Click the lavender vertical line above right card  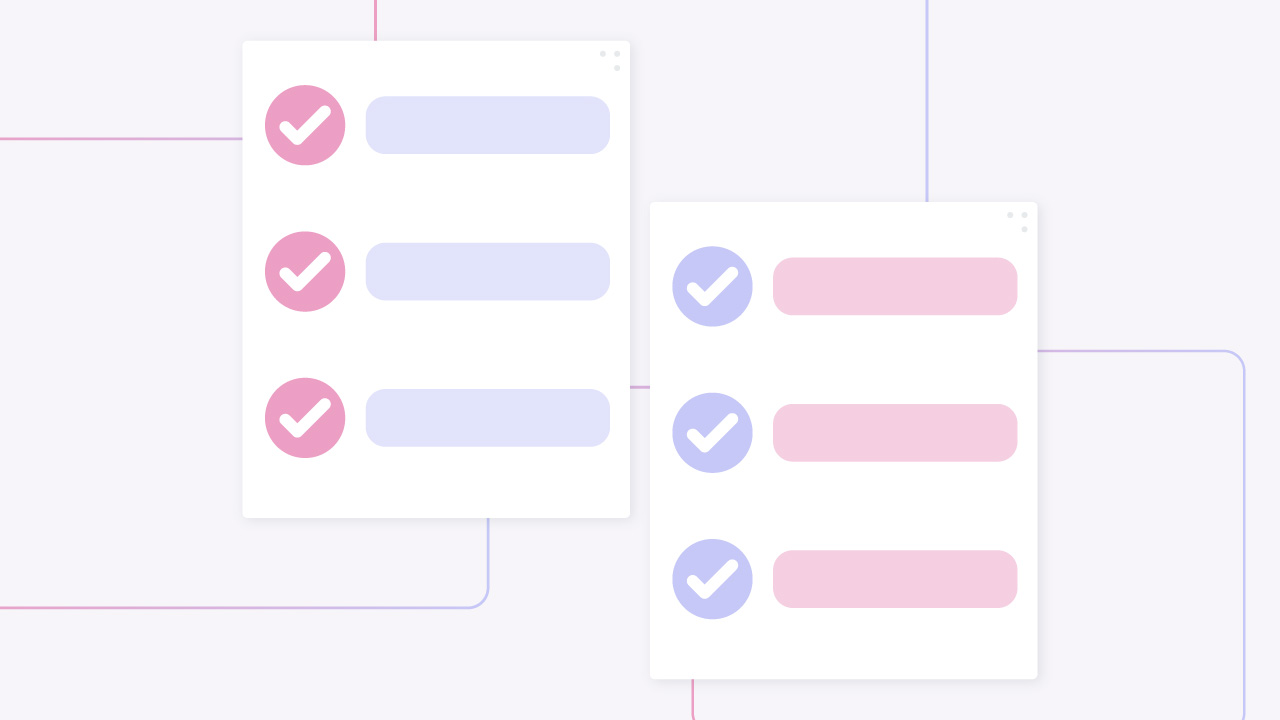(927, 101)
